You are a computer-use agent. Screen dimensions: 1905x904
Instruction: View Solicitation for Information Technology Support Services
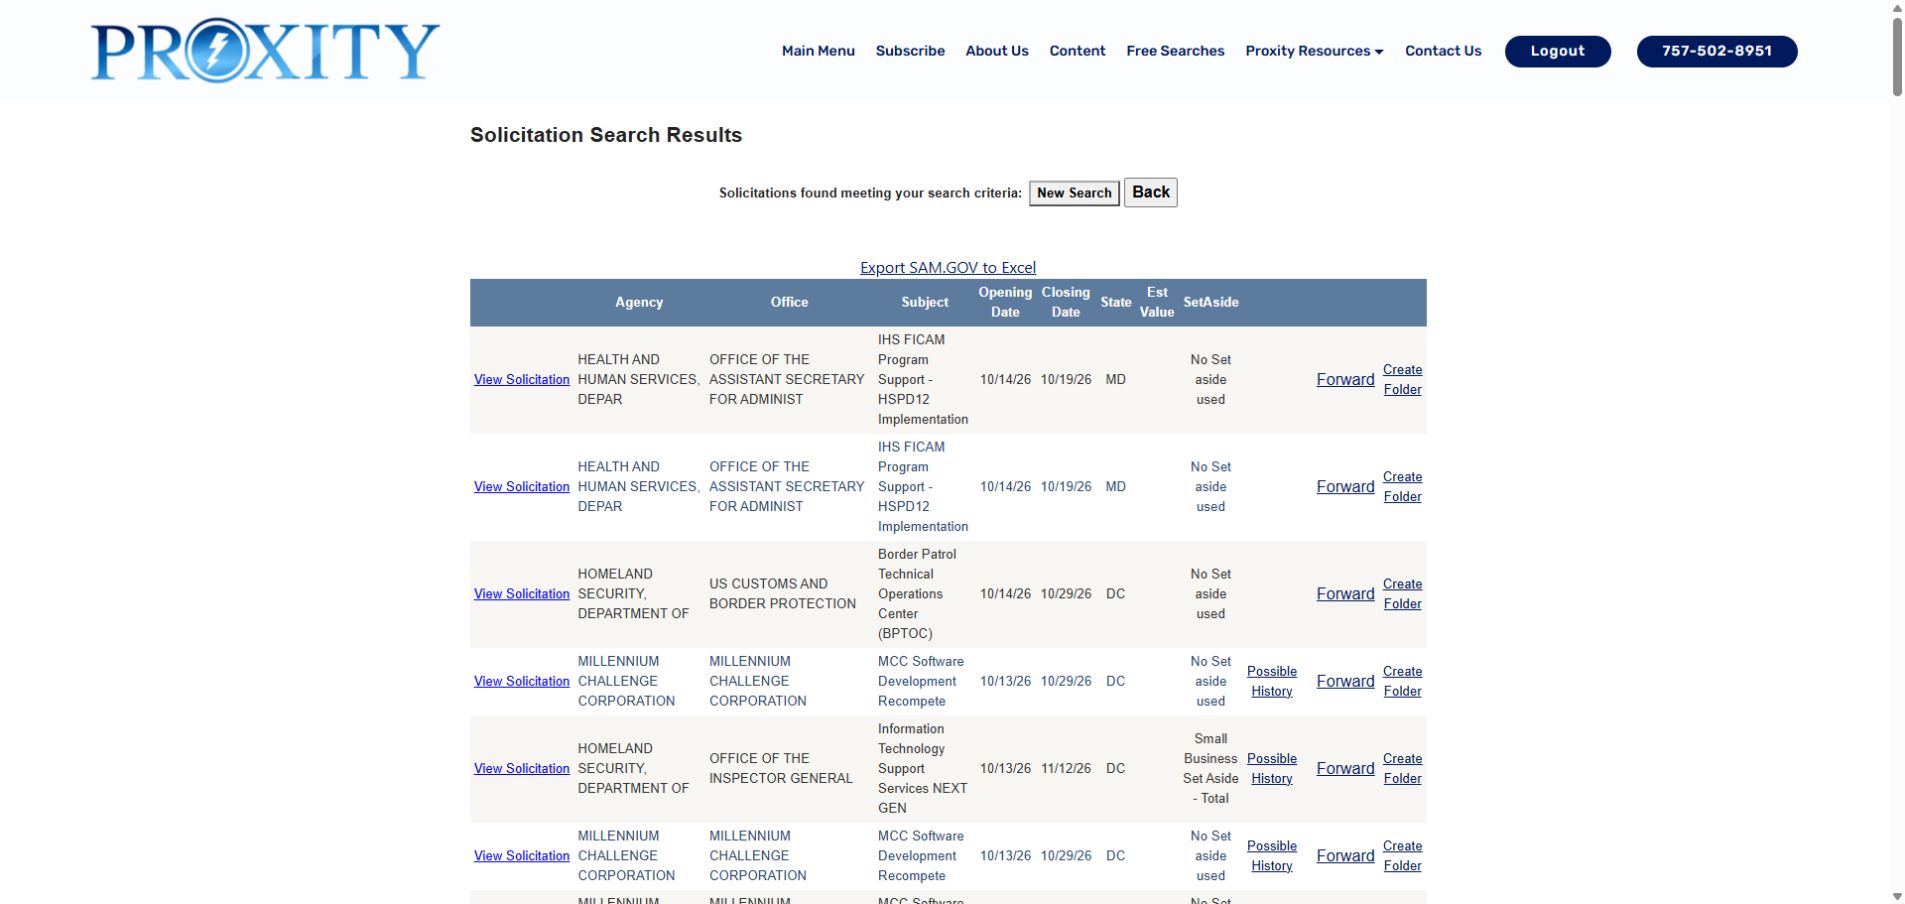click(x=522, y=769)
